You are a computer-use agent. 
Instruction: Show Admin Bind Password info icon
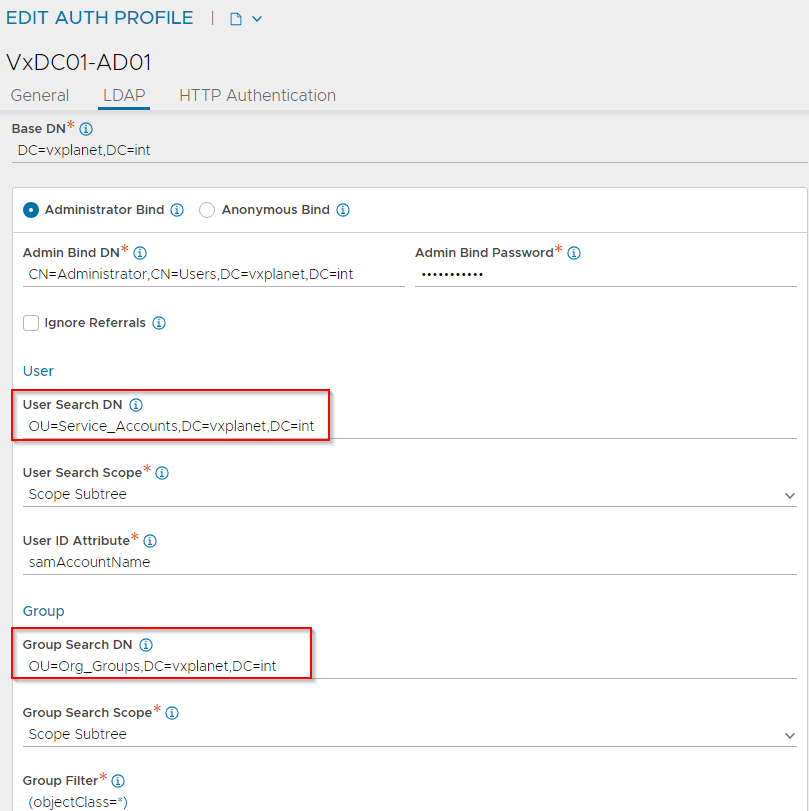pos(574,253)
